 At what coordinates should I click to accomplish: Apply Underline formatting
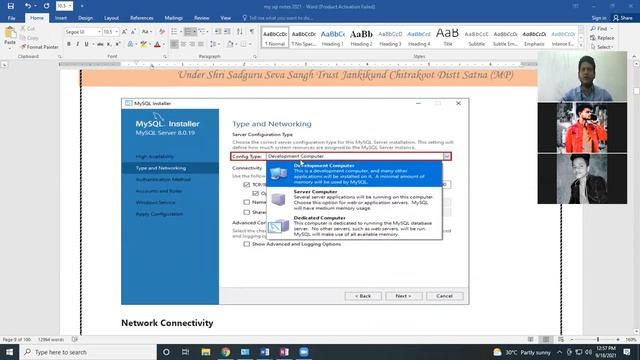click(x=86, y=44)
